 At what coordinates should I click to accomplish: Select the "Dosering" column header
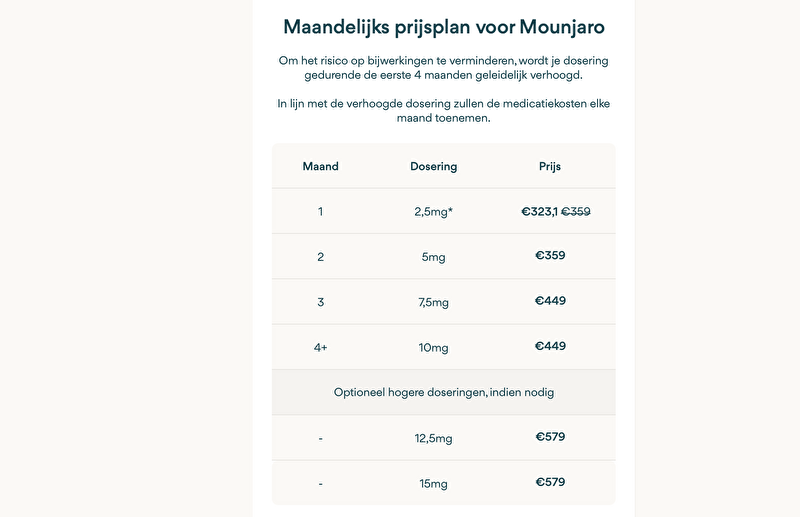point(433,166)
